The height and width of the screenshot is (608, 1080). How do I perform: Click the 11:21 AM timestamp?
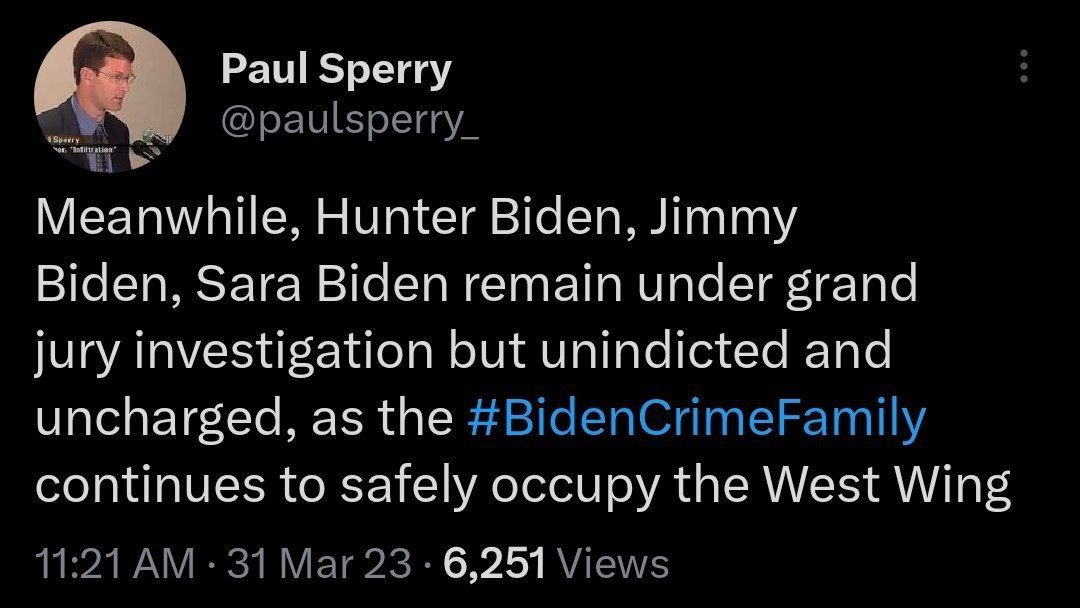point(115,564)
